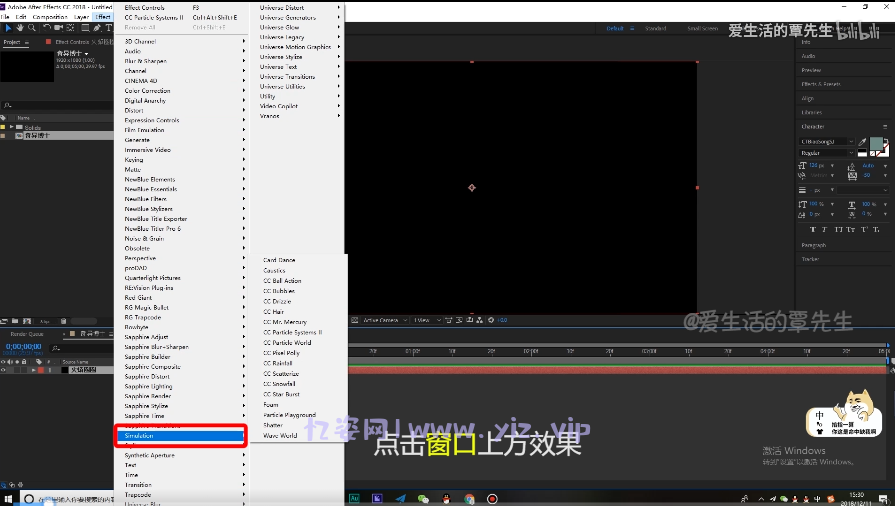This screenshot has height=506, width=895.
Task: Expand the timeline layer properties triangle
Action: click(33, 370)
